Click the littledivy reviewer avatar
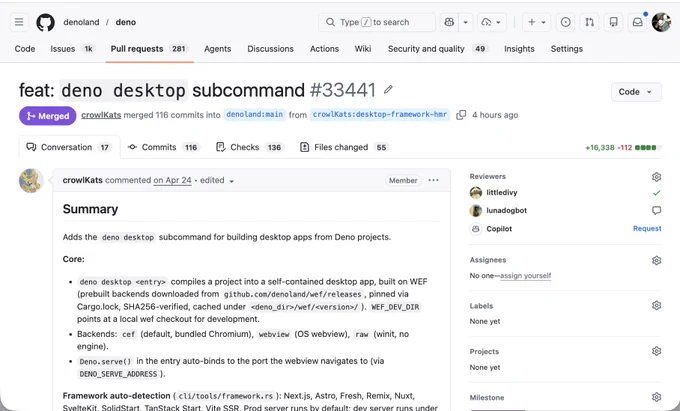Viewport: 680px width, 411px height. tap(476, 192)
